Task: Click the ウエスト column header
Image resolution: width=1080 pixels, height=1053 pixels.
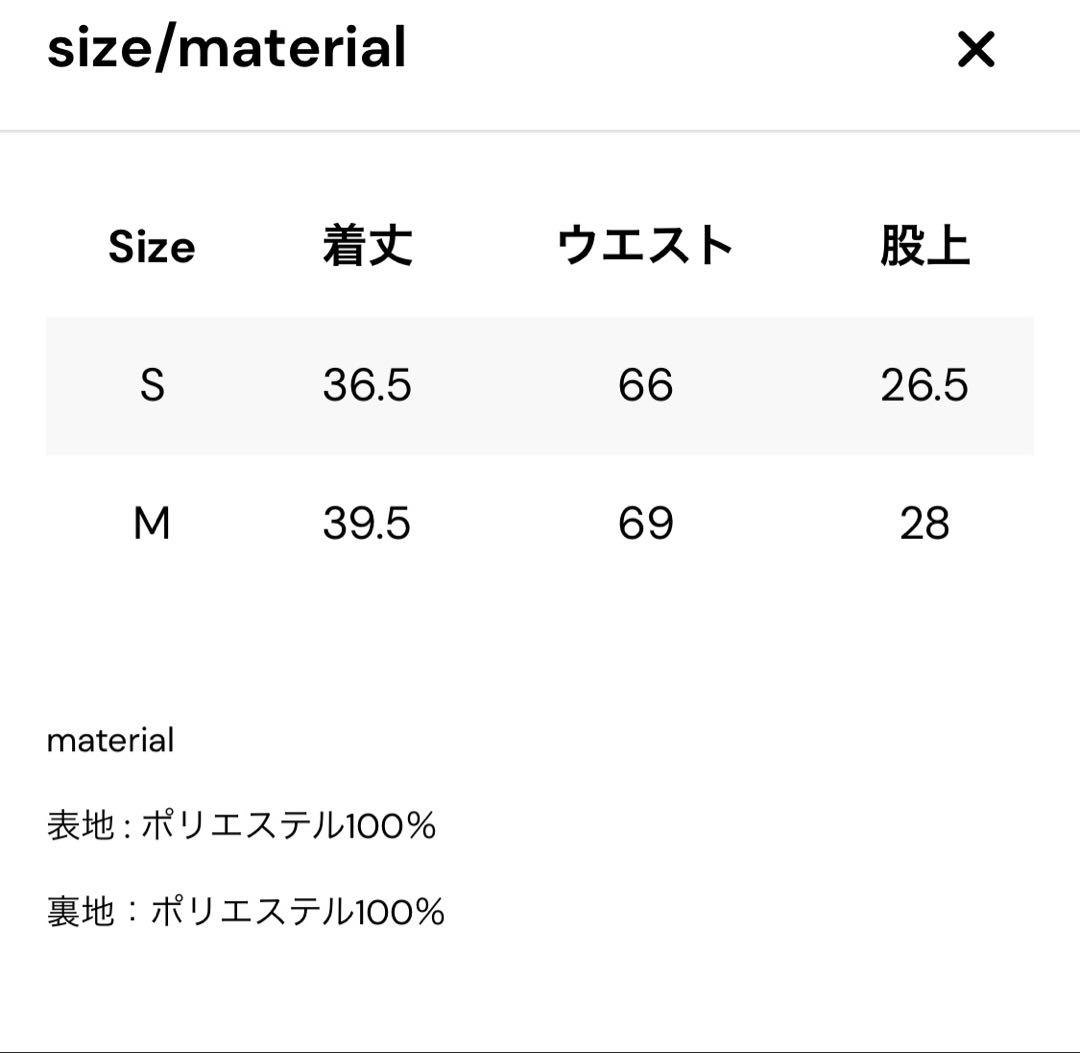Action: click(645, 244)
